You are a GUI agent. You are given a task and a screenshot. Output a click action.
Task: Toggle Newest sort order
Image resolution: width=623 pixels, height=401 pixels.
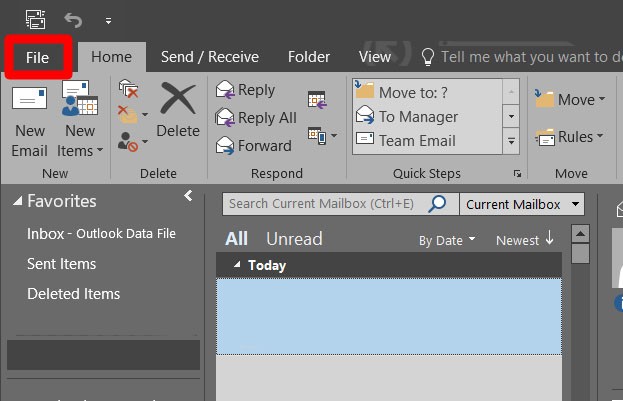click(525, 240)
